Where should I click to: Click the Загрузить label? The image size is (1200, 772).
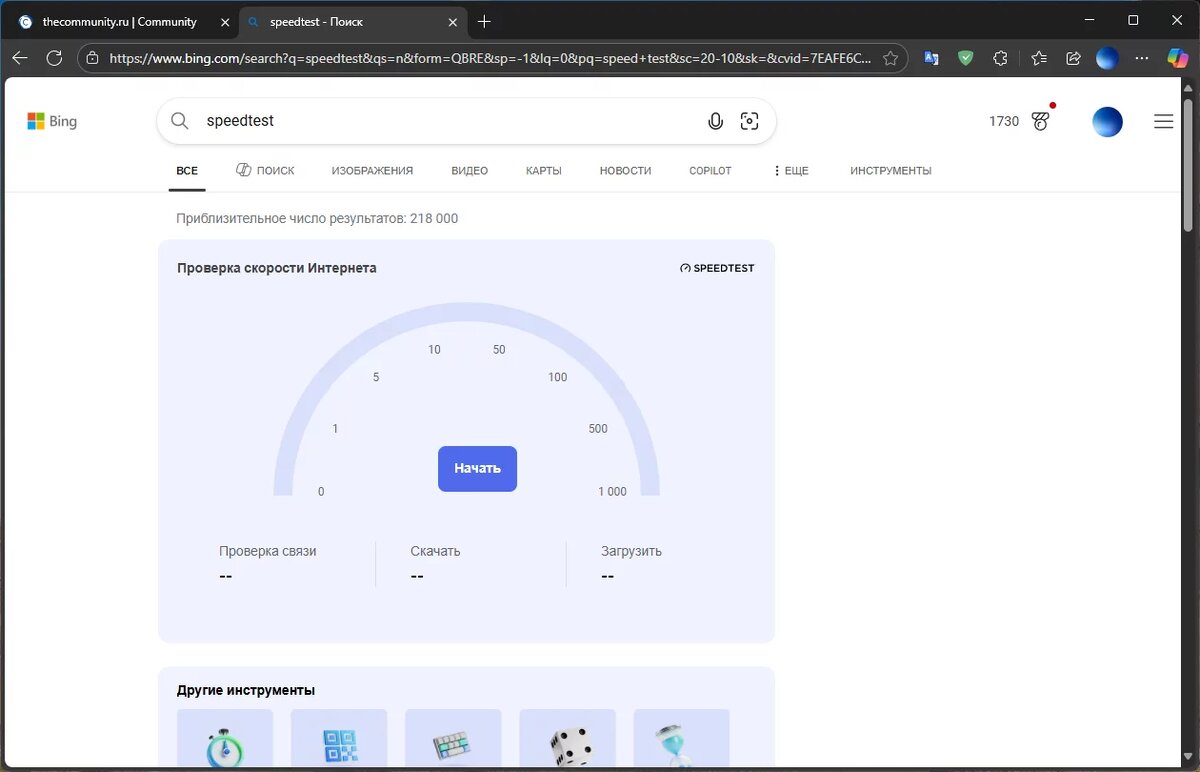[631, 551]
